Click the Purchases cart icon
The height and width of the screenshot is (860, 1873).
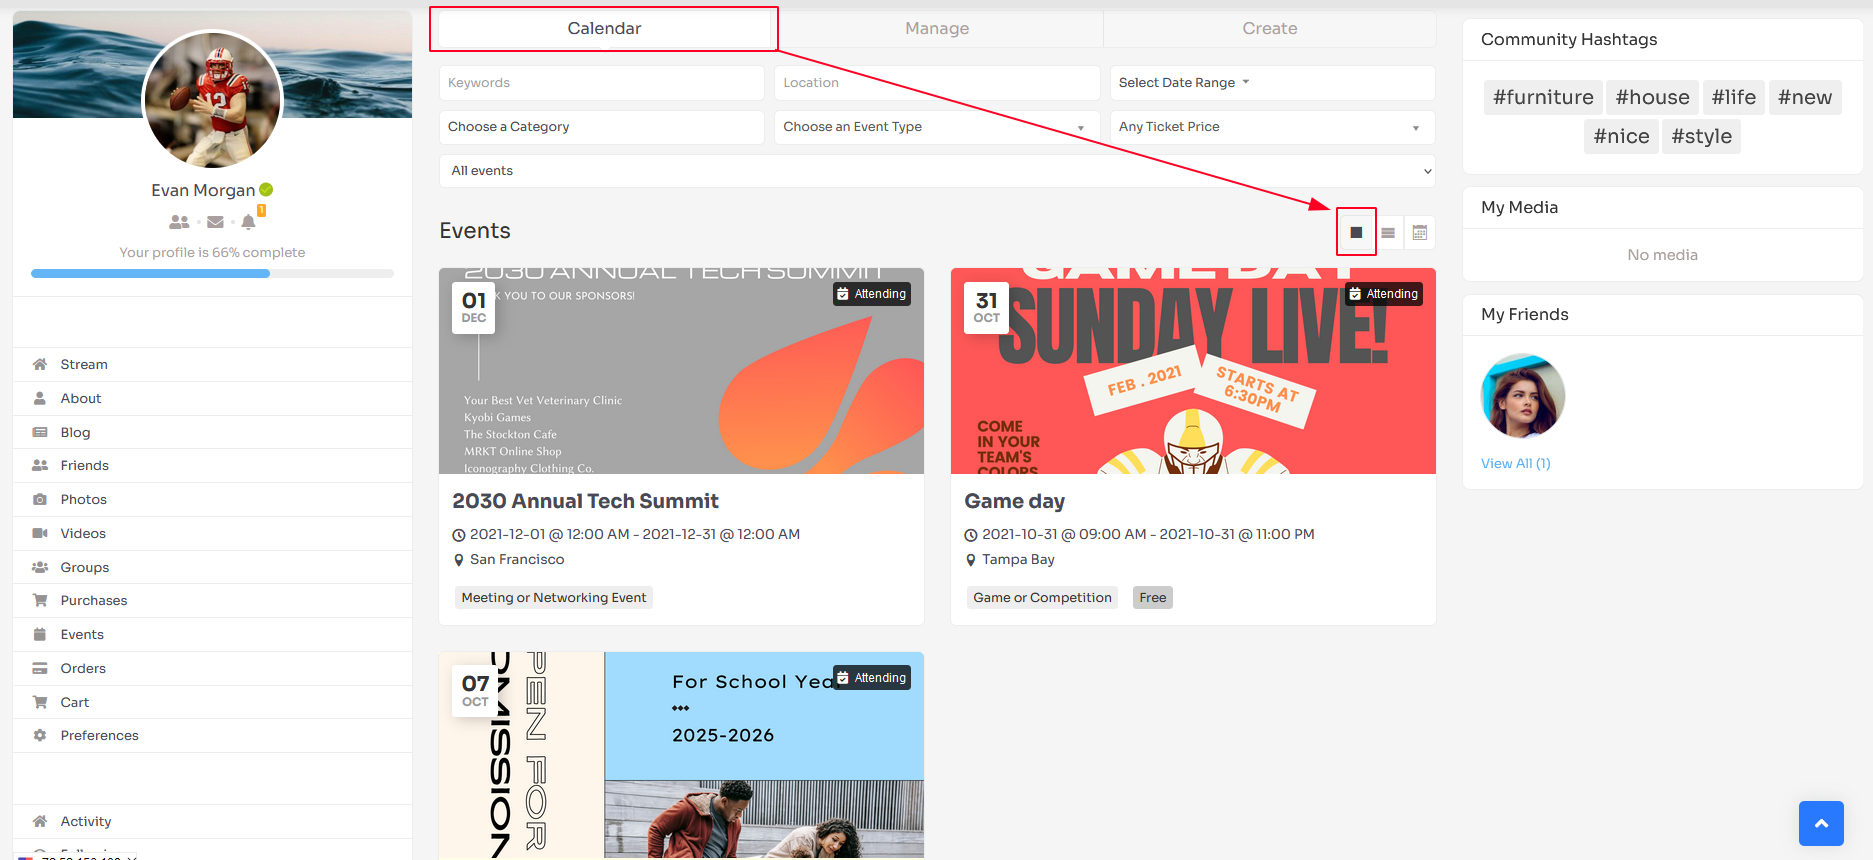[x=40, y=600]
